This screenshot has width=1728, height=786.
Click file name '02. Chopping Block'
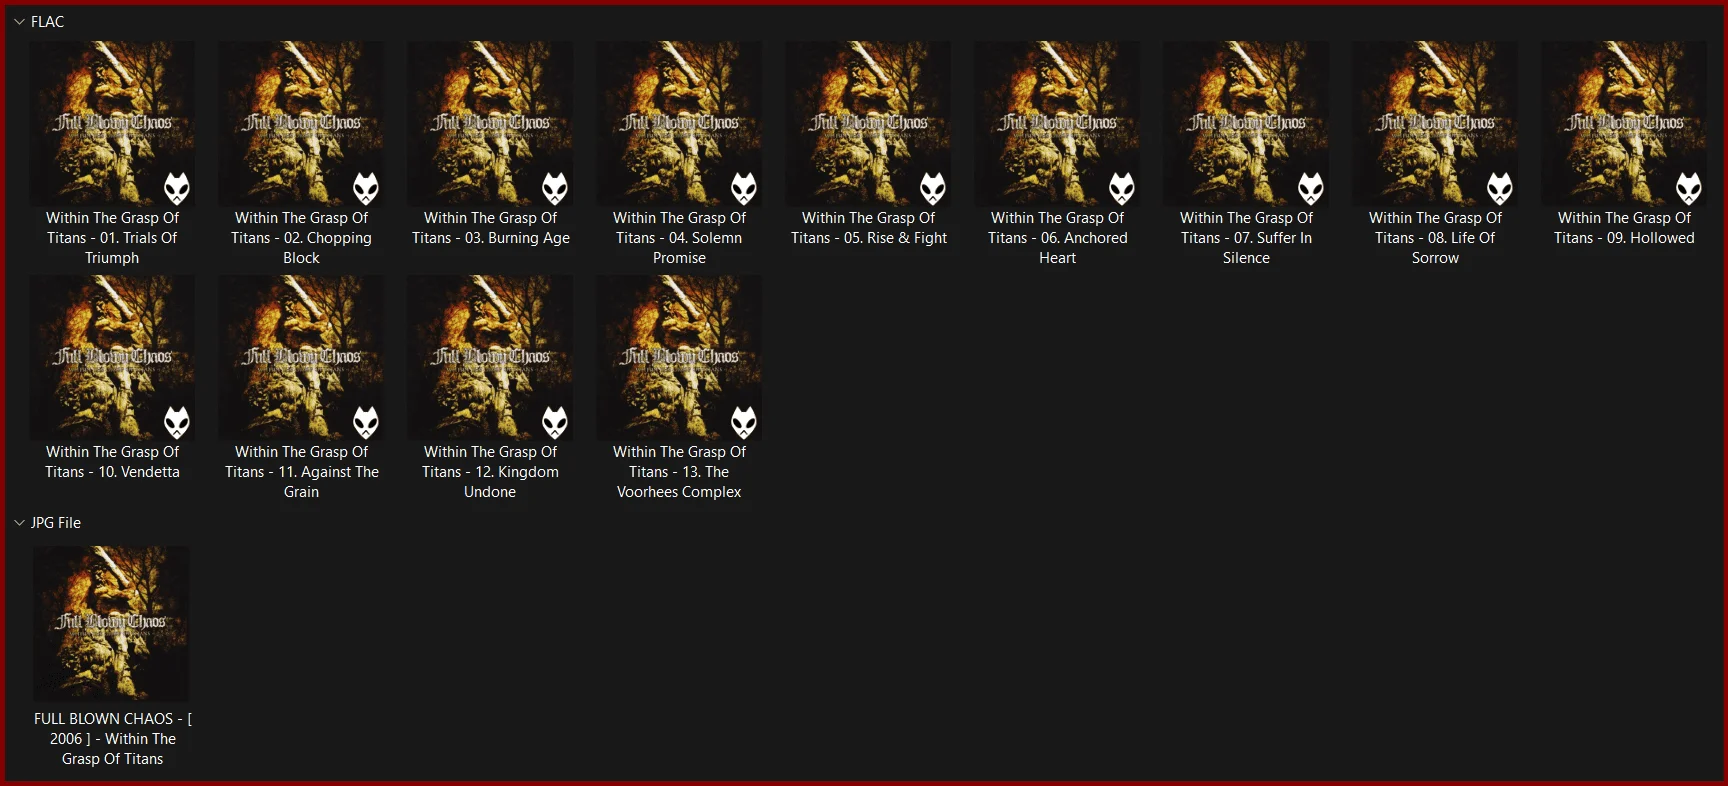pos(301,238)
